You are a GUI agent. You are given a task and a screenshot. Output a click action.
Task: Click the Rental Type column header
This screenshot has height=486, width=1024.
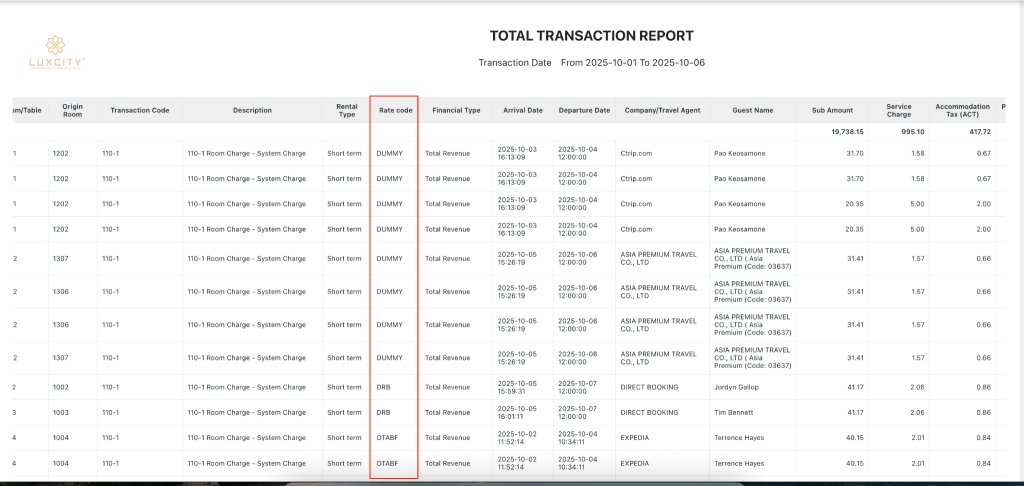click(x=347, y=110)
